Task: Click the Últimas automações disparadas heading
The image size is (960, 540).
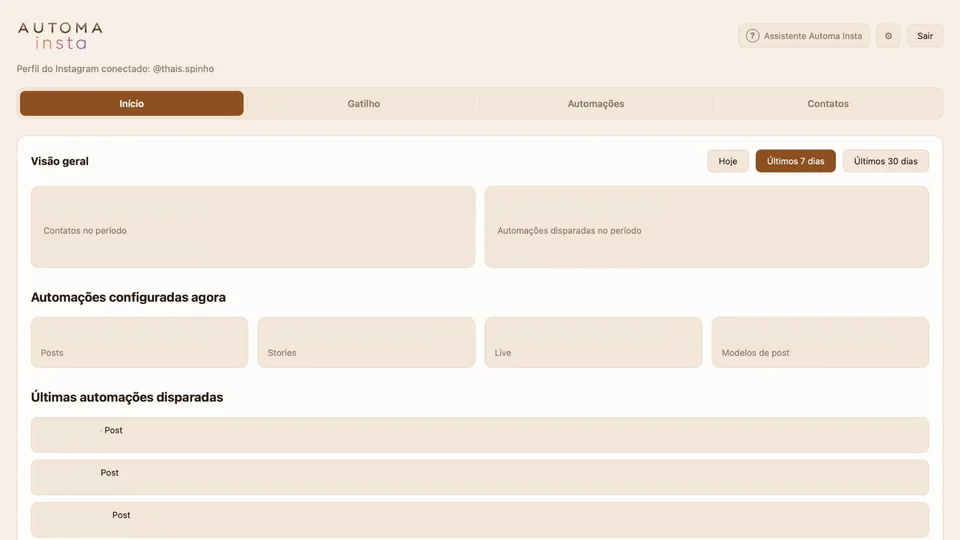Action: coord(127,397)
